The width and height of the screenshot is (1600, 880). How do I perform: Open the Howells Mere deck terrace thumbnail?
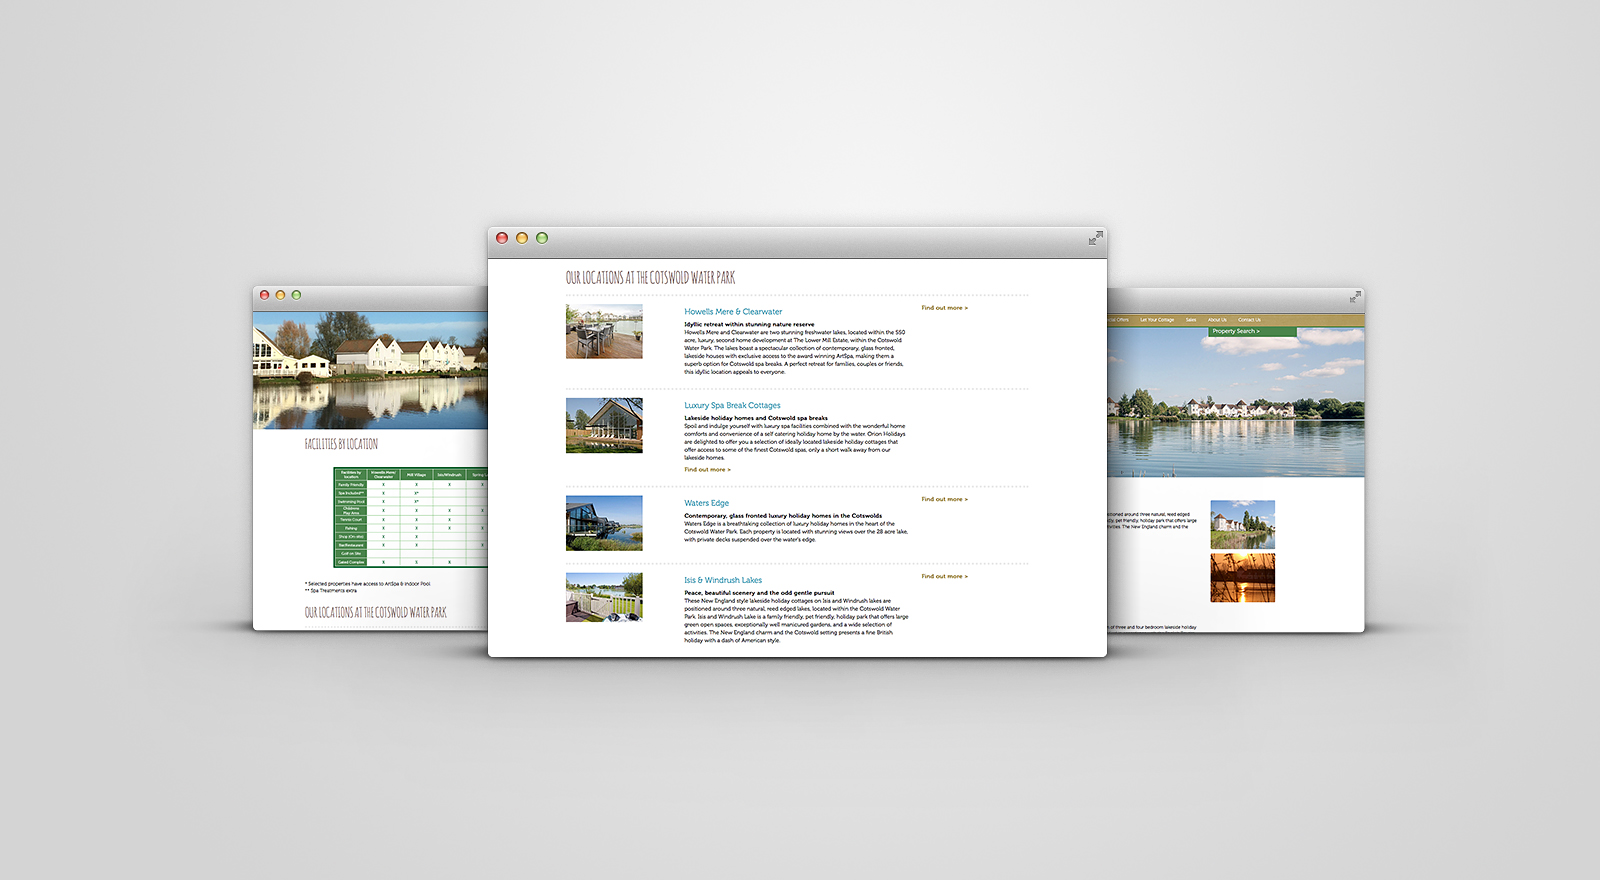coord(604,331)
